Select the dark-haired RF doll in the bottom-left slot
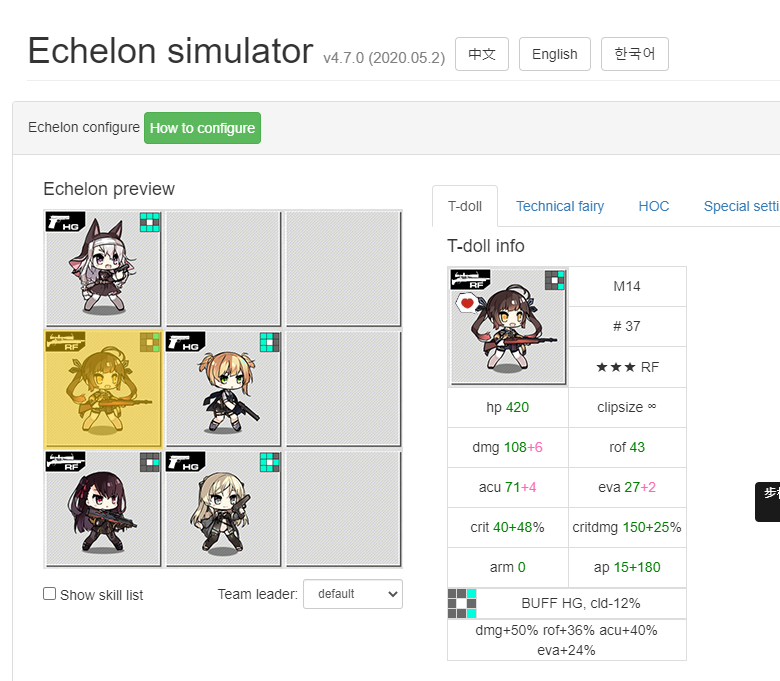780x681 pixels. point(103,509)
